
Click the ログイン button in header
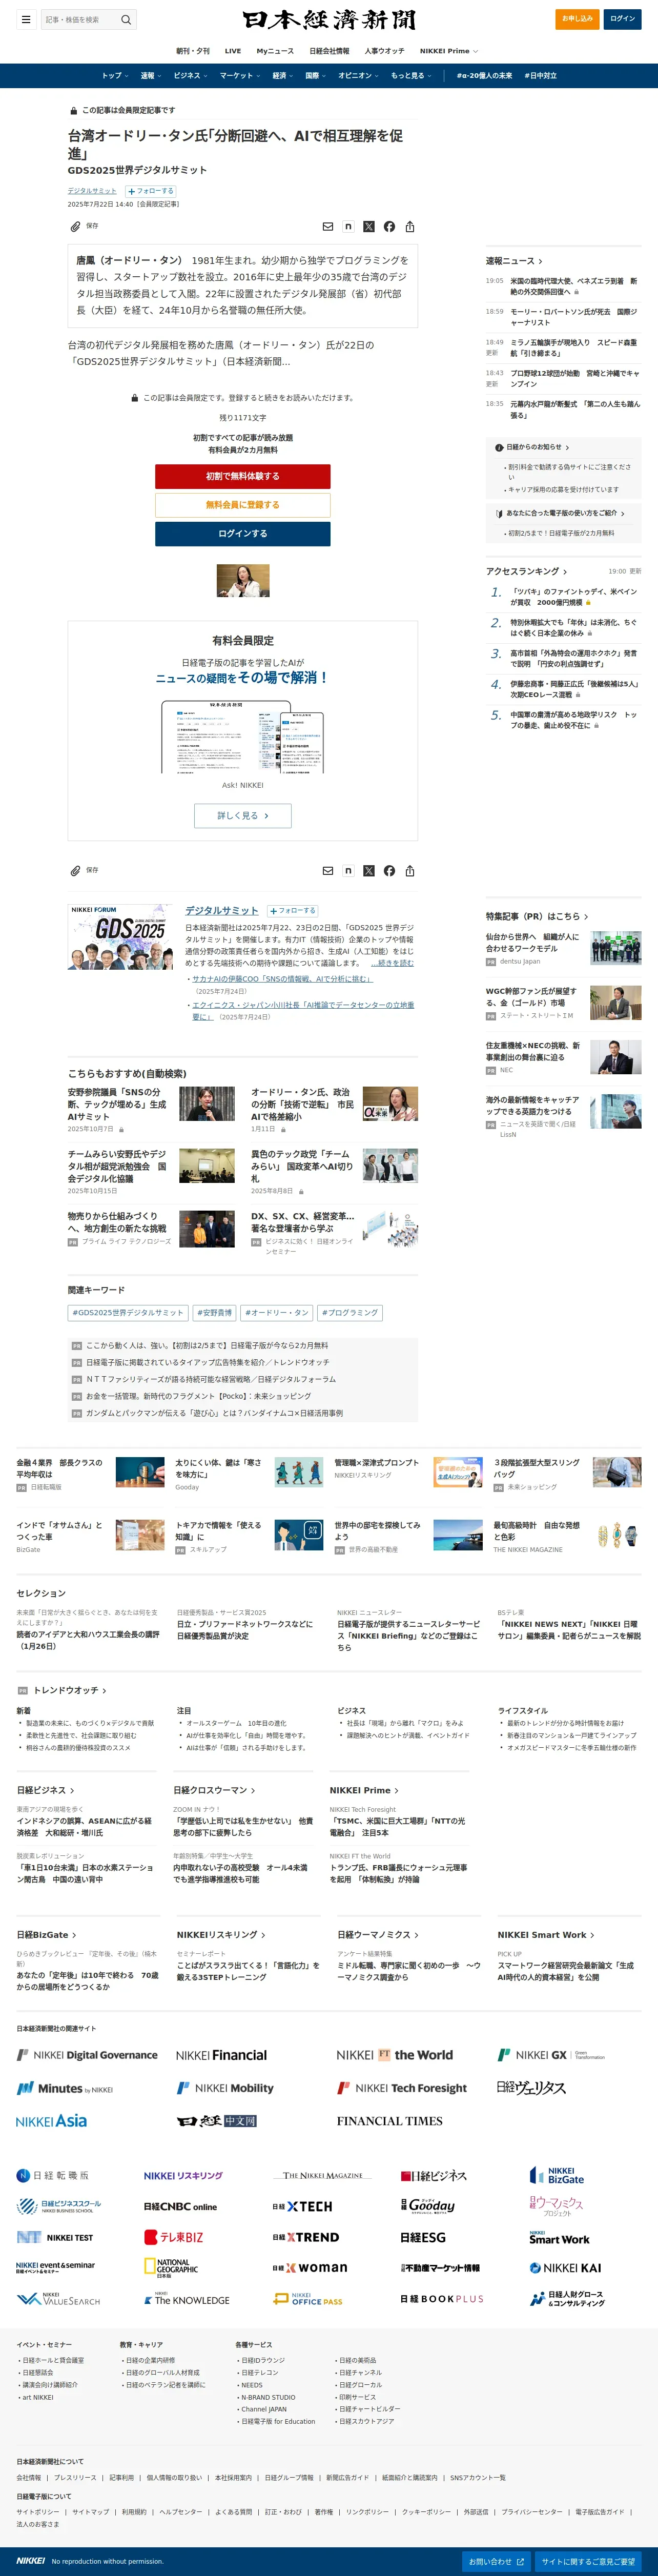click(623, 19)
